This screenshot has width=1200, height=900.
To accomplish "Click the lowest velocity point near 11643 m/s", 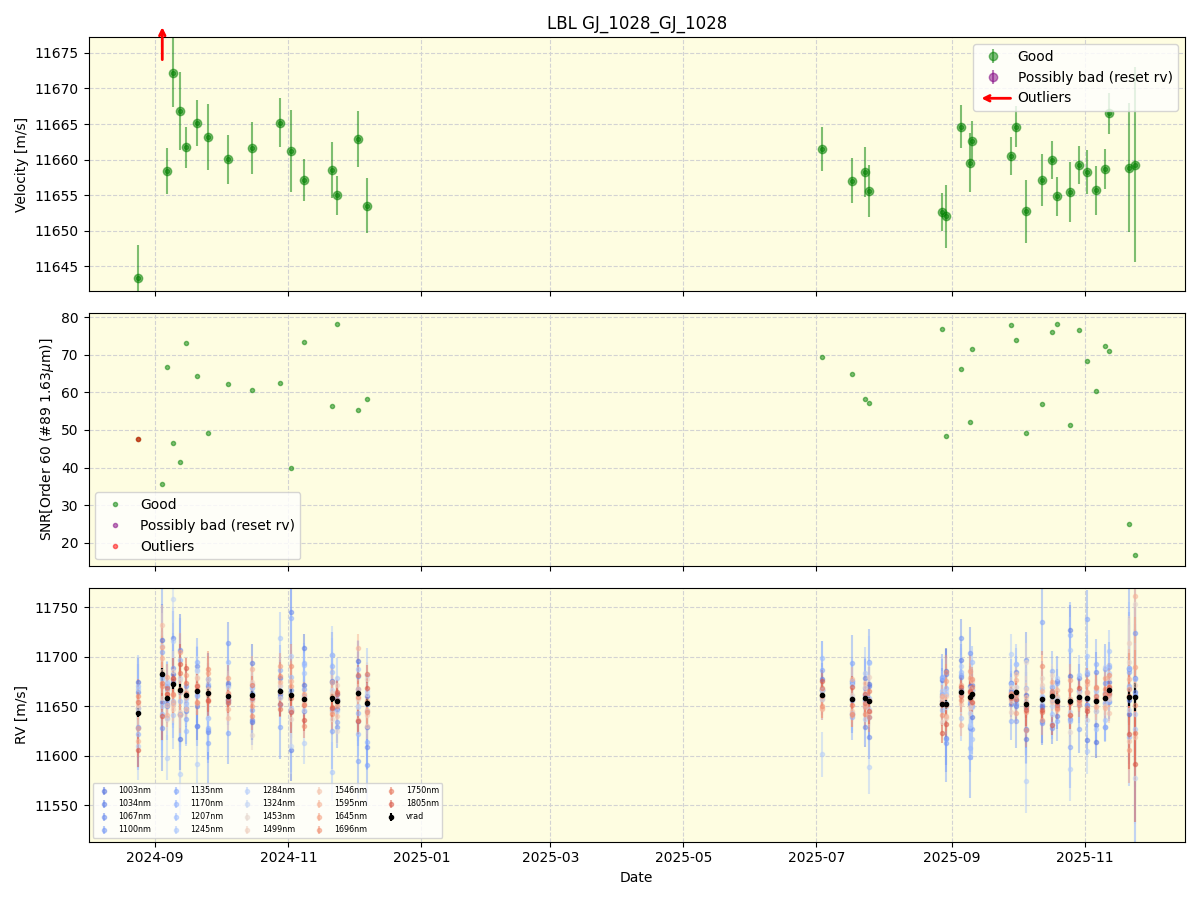I will (x=138, y=278).
